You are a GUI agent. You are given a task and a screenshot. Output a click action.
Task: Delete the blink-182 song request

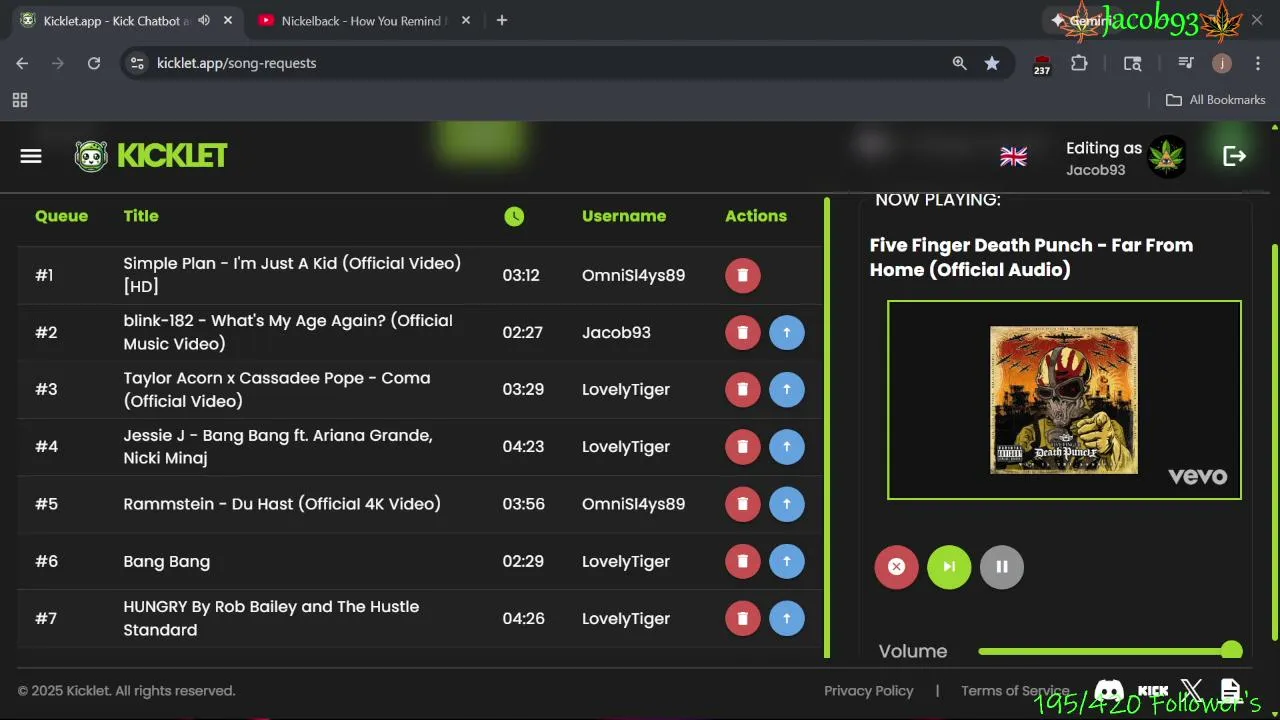click(x=742, y=332)
